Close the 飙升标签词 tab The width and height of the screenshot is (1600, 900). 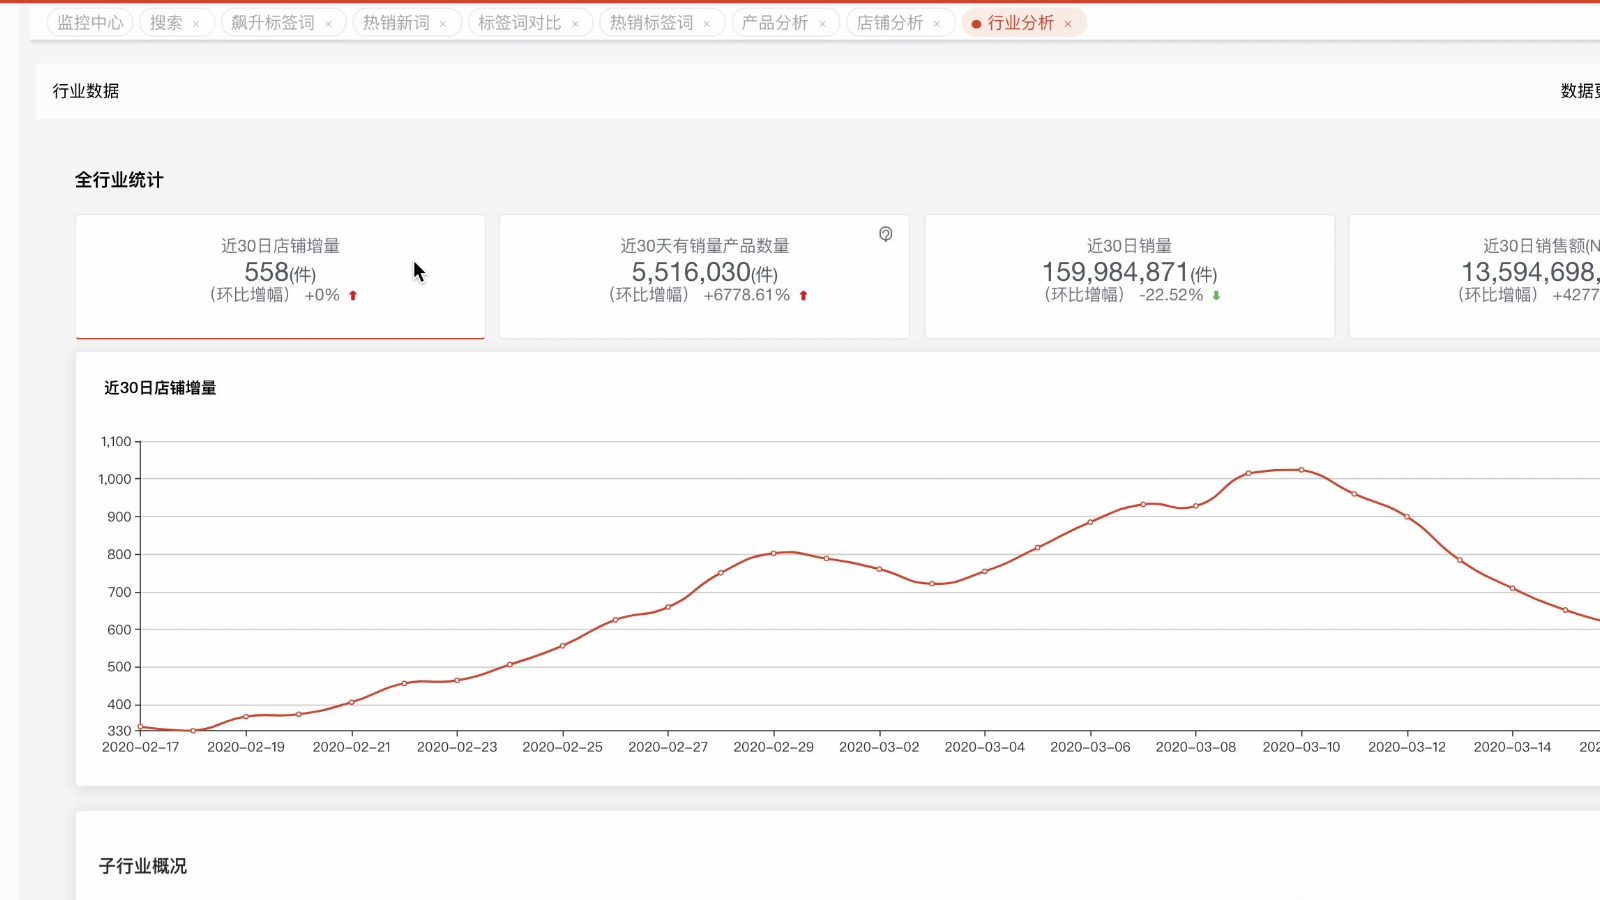pyautogui.click(x=328, y=24)
